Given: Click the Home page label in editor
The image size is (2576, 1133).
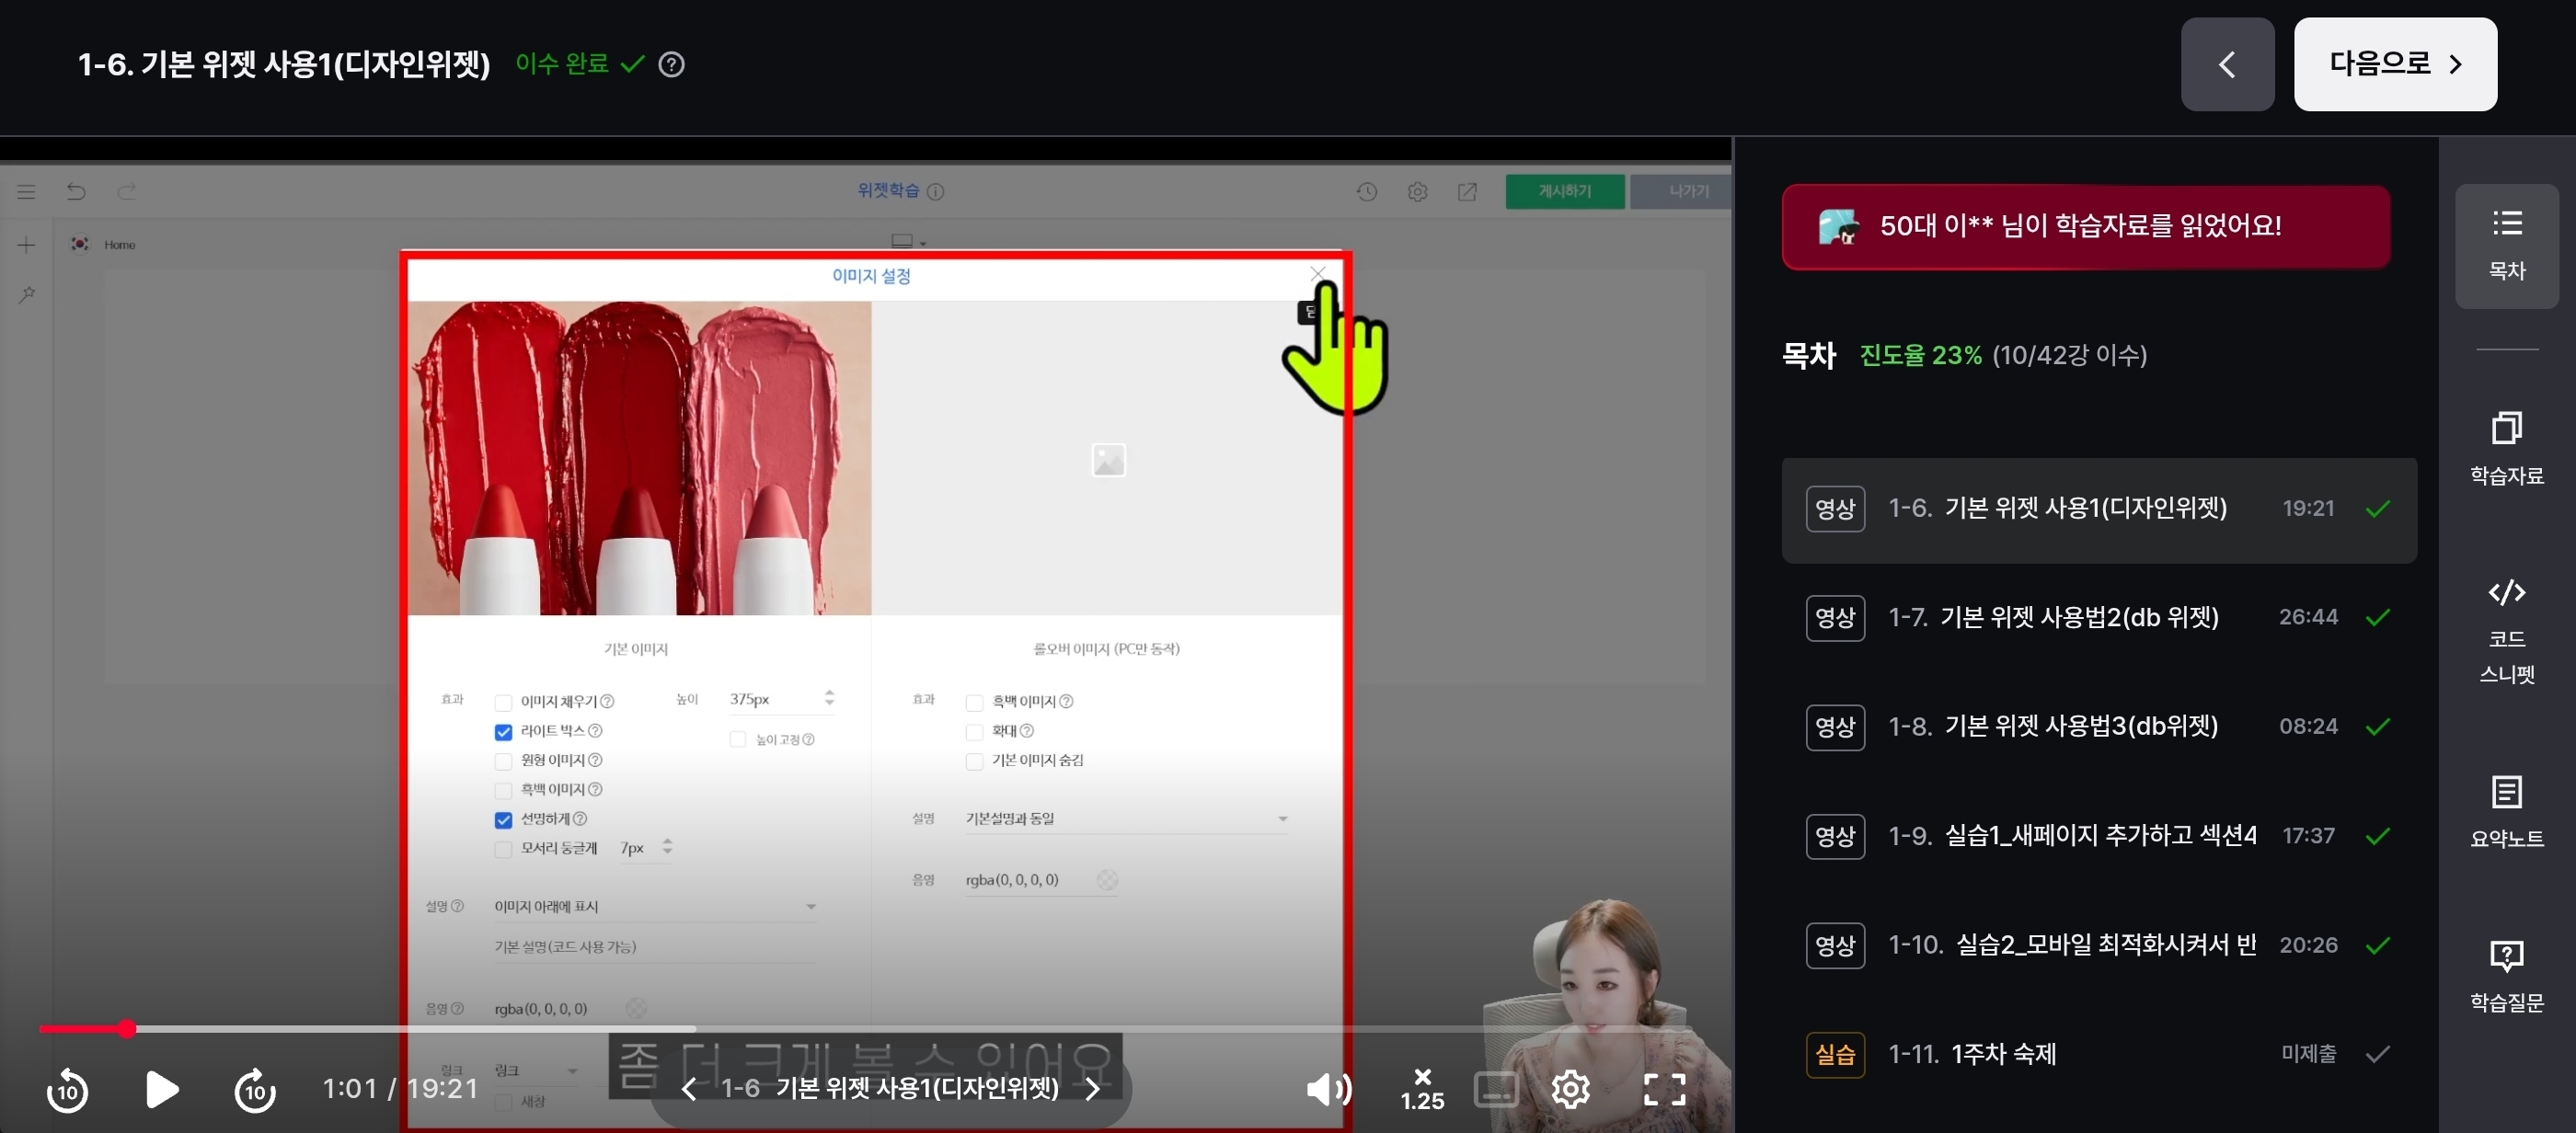Looking at the screenshot, I should point(120,244).
